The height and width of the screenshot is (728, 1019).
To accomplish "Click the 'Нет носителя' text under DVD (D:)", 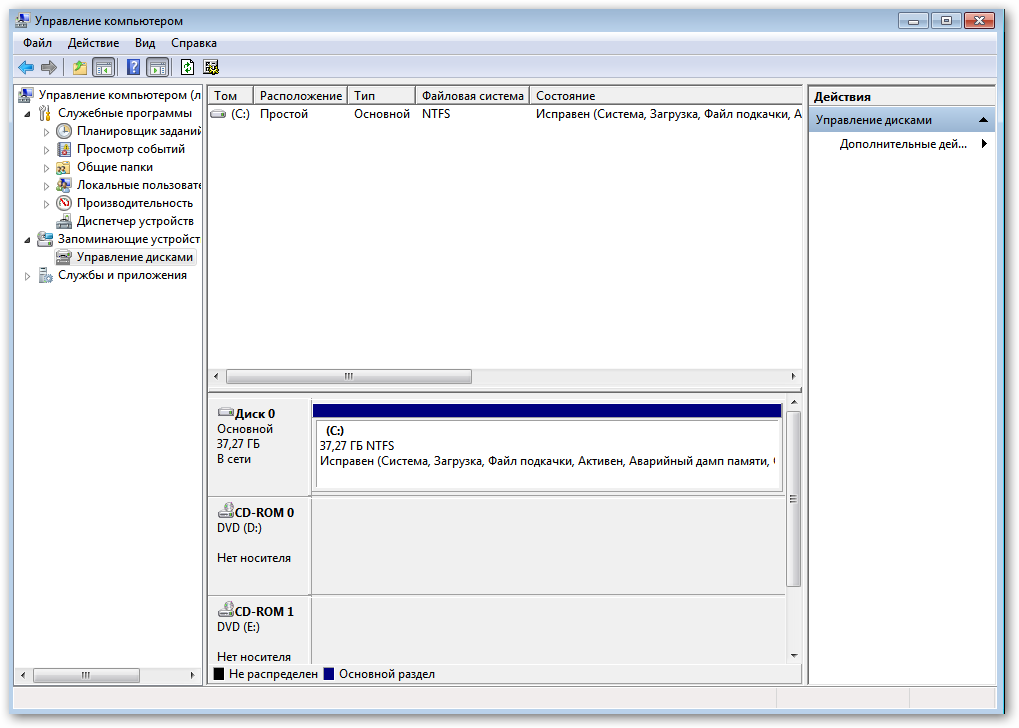I will 254,558.
